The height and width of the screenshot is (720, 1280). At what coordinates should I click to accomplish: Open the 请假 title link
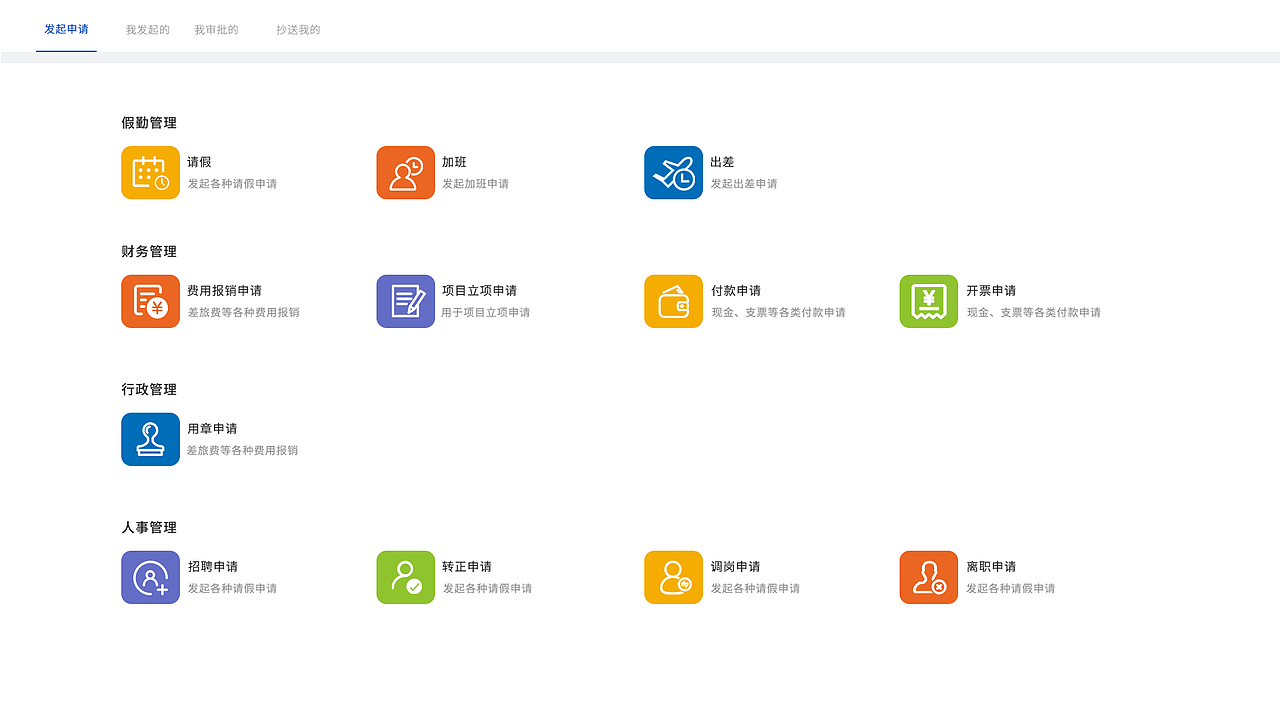point(199,162)
